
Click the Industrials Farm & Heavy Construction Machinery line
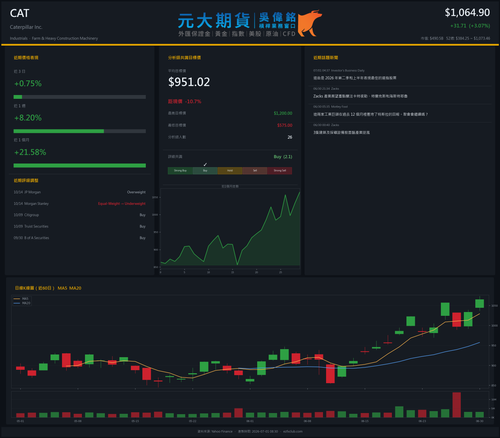click(x=54, y=38)
